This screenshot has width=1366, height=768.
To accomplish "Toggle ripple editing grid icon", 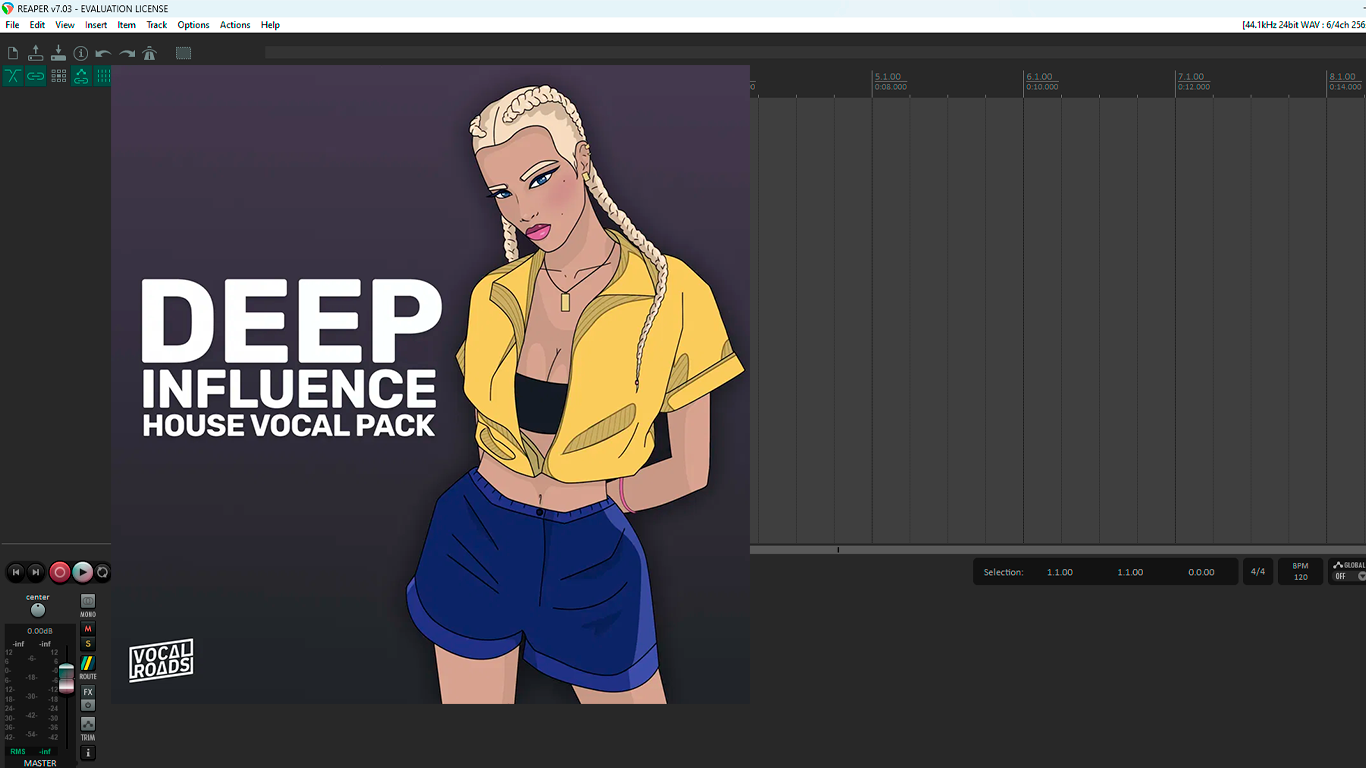I will [58, 76].
